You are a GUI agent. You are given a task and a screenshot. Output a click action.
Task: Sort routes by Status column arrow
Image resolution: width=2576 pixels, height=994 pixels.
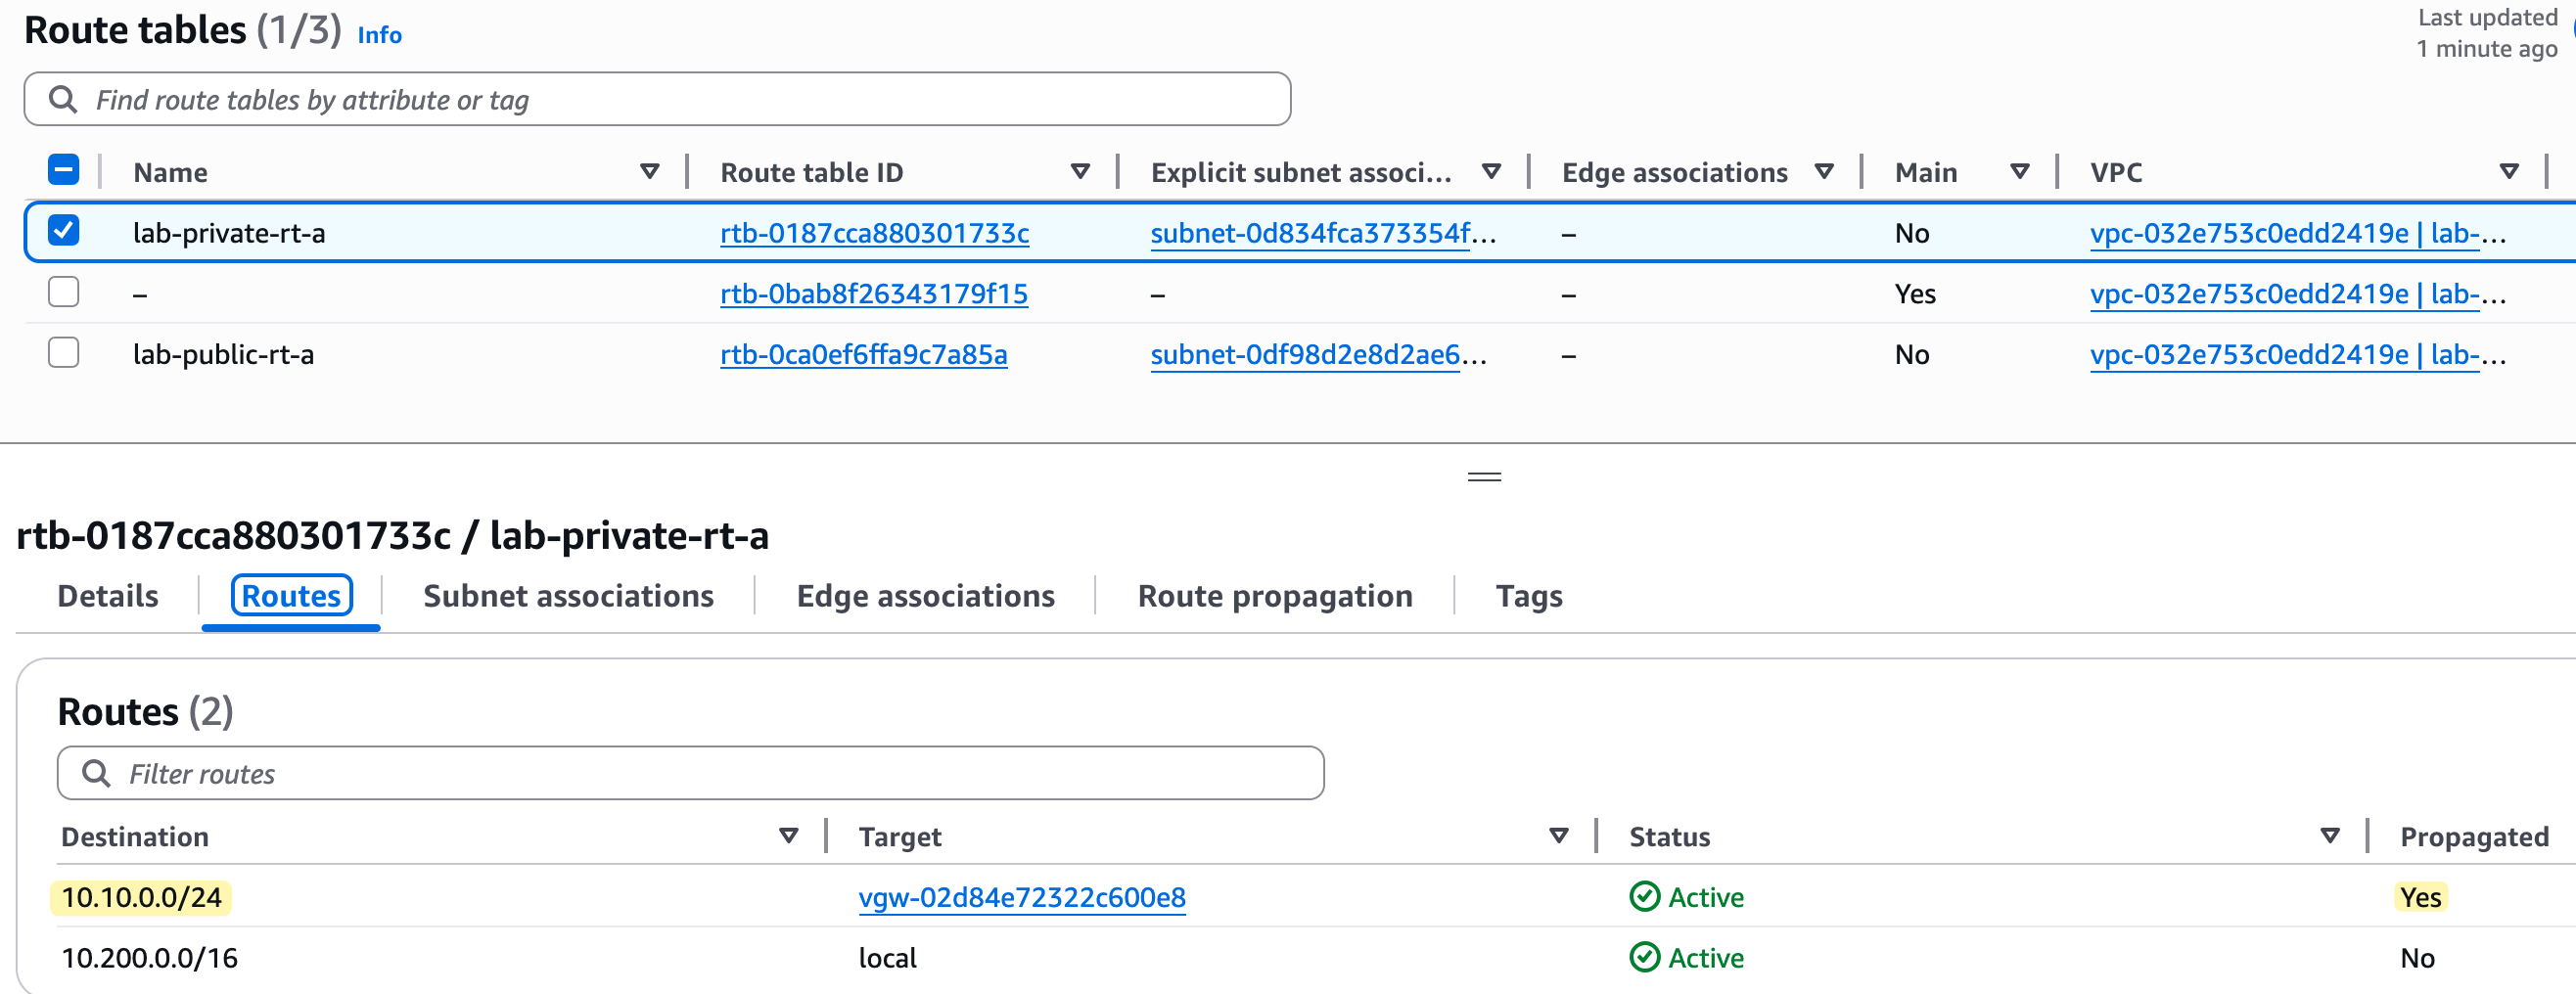[x=2329, y=836]
